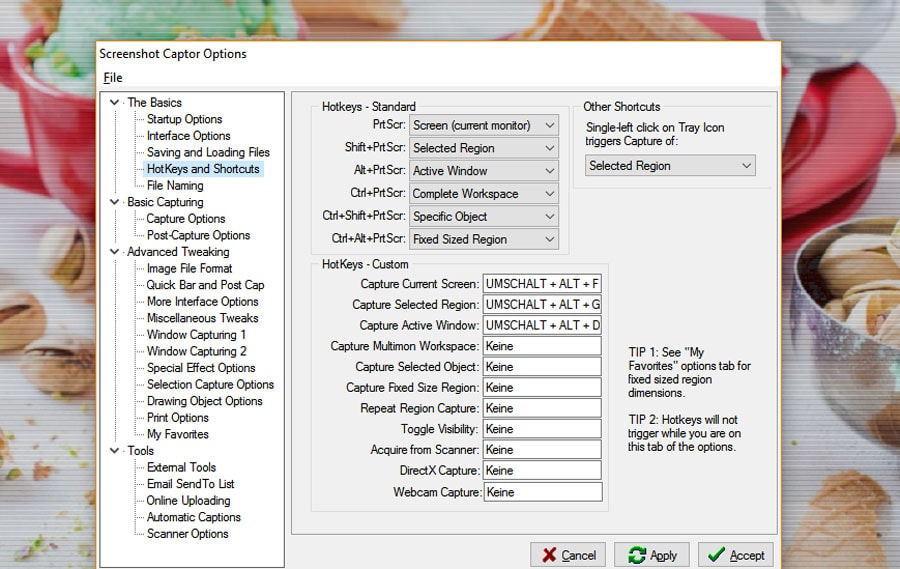900x569 pixels.
Task: Click the Capture Active Window hotkey field
Action: coord(542,325)
